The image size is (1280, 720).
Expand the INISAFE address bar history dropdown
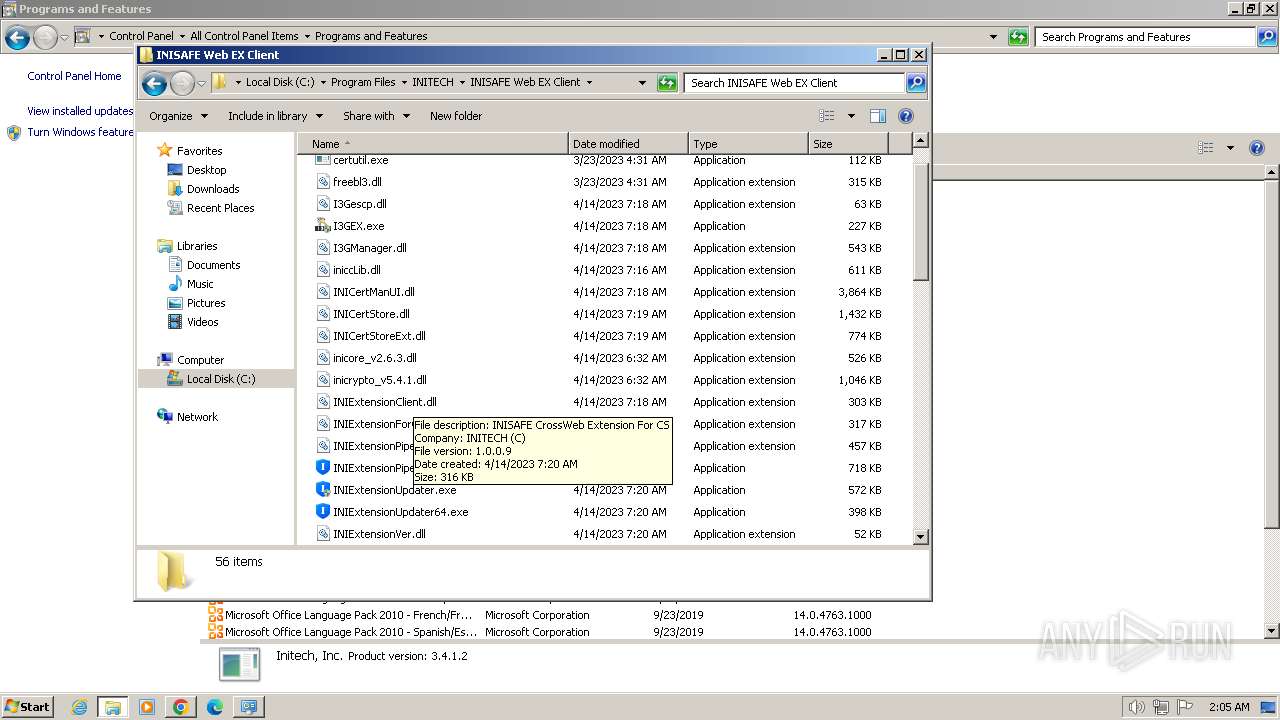pyautogui.click(x=642, y=83)
